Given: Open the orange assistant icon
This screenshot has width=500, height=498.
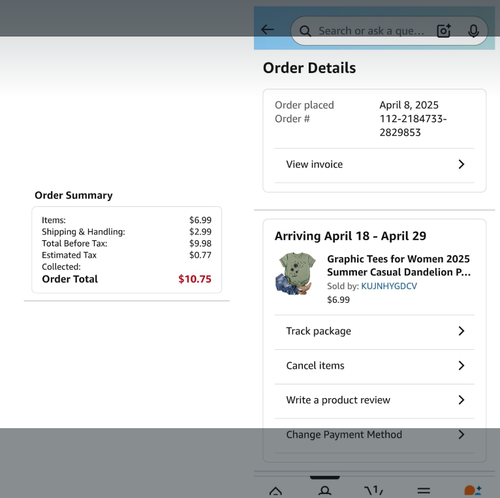Looking at the screenshot, I should pyautogui.click(x=473, y=490).
